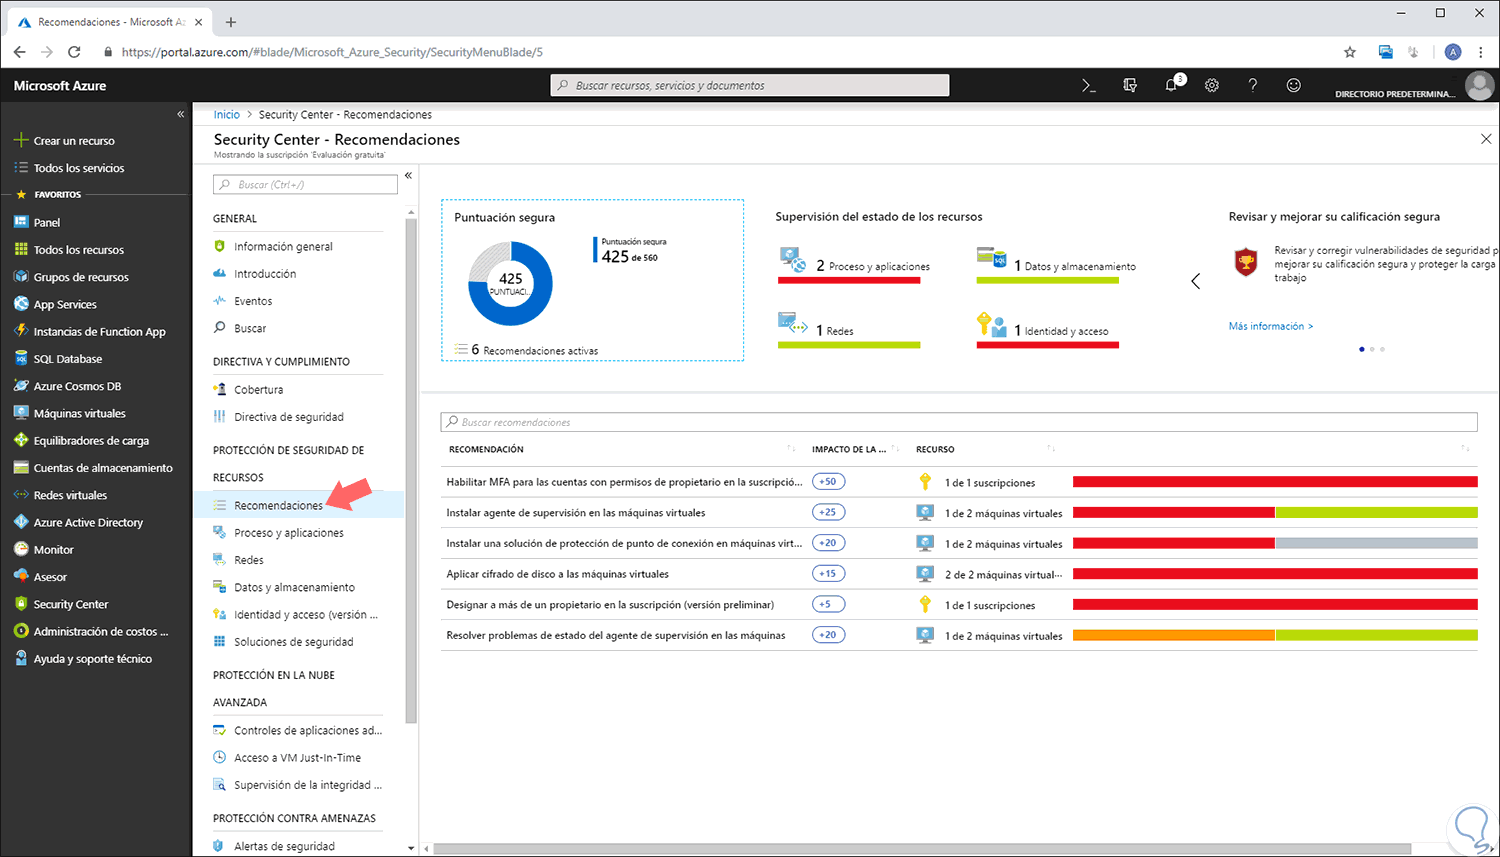Click the status bar for Instalar una solución
The image size is (1500, 857).
(x=1275, y=543)
